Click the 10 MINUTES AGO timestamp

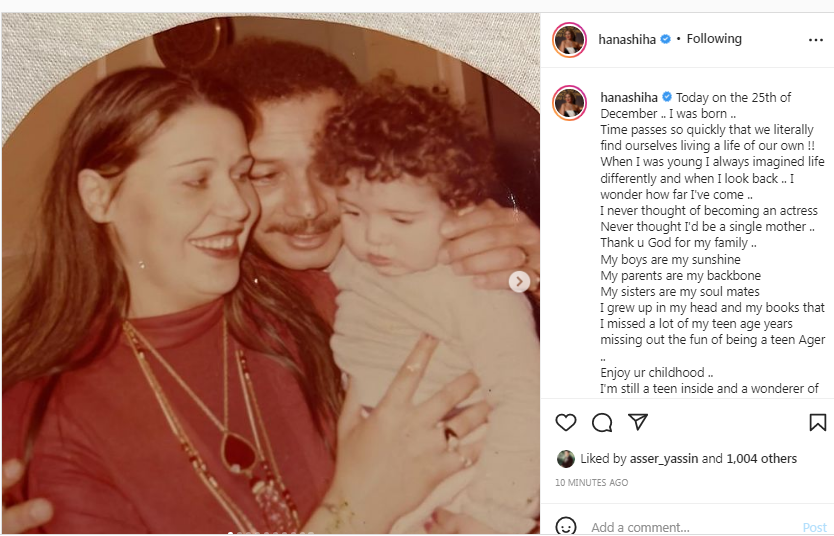591,482
